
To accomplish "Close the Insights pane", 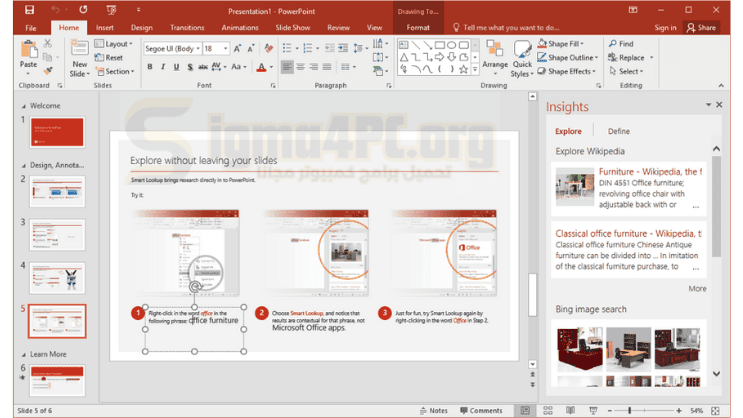I will [719, 105].
